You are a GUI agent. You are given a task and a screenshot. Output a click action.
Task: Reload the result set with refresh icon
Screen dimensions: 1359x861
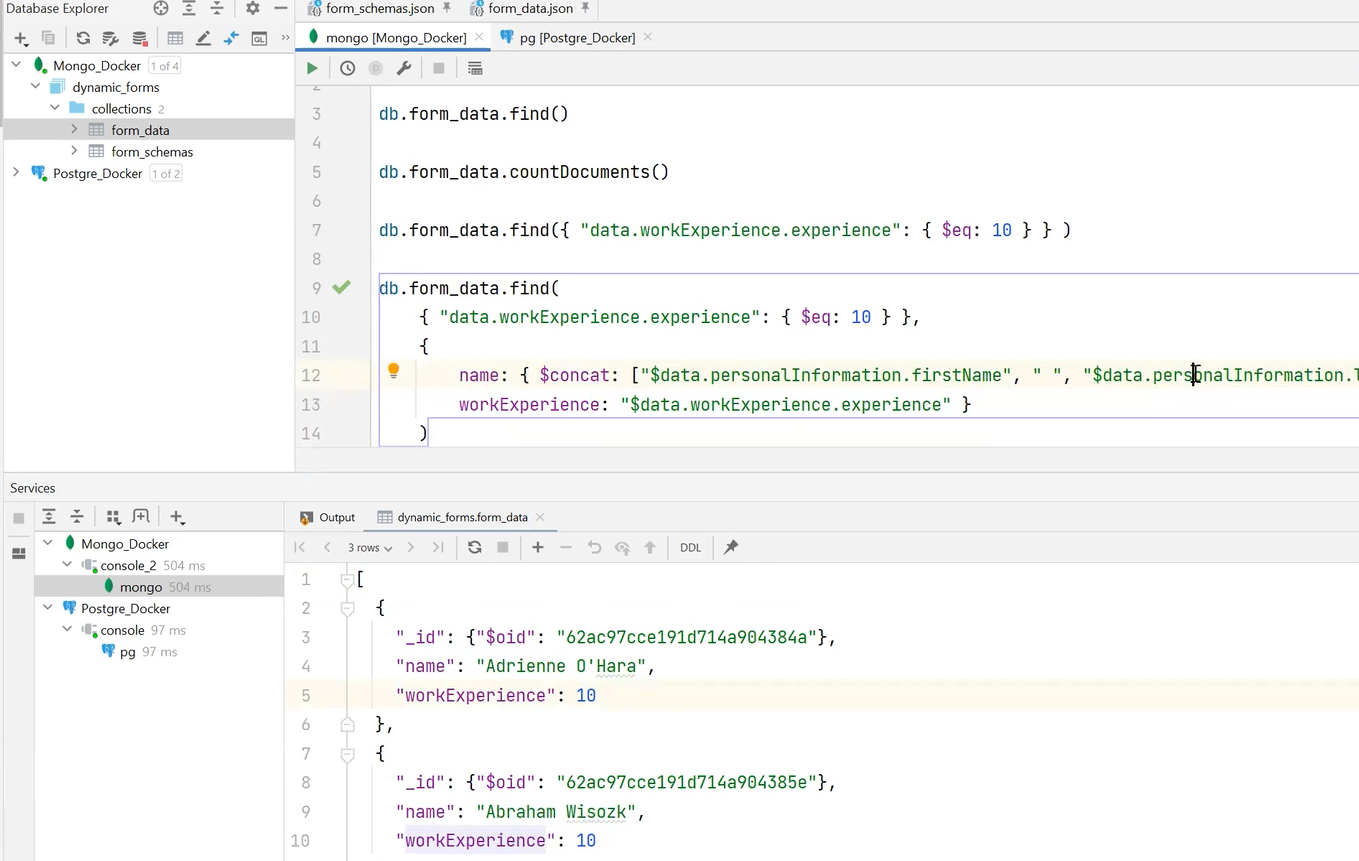(x=475, y=547)
